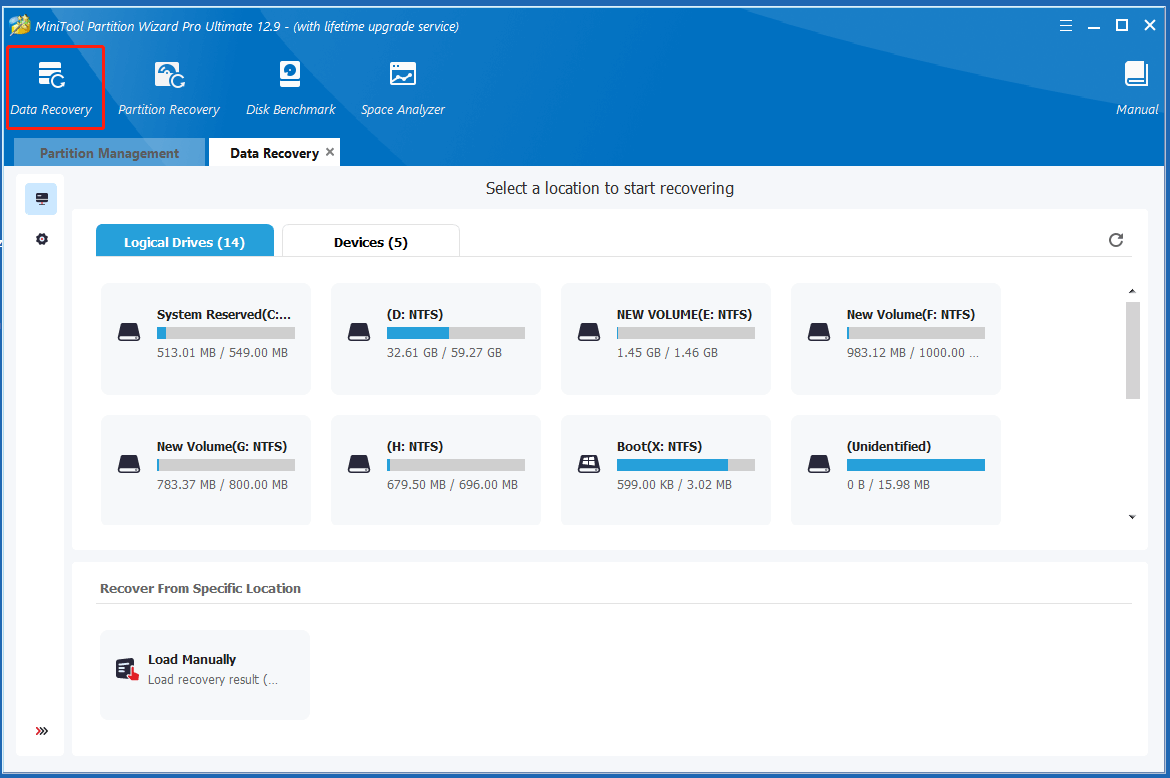1170x778 pixels.
Task: Close the Data Recovery tab
Action: 330,151
